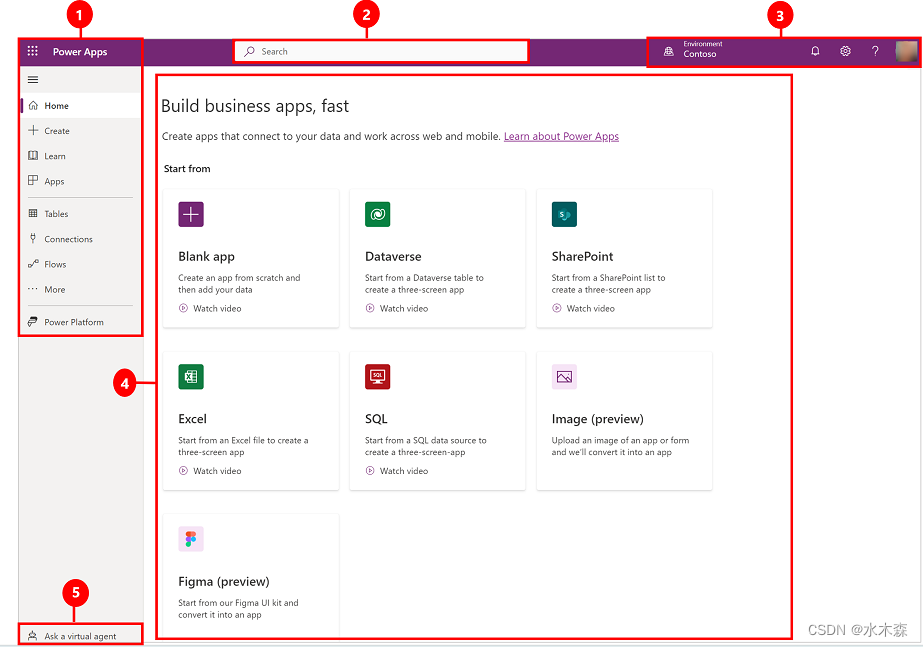Select the Dataverse tile icon
The height and width of the screenshot is (647, 923).
click(x=378, y=214)
